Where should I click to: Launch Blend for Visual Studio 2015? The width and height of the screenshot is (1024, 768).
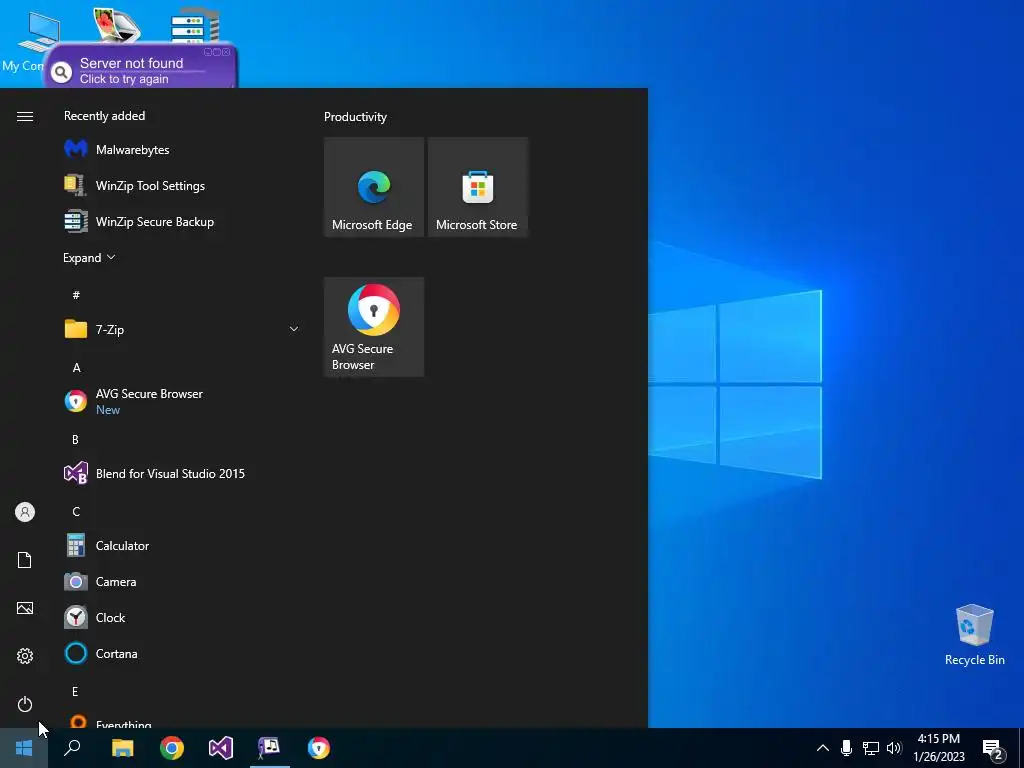[x=180, y=473]
